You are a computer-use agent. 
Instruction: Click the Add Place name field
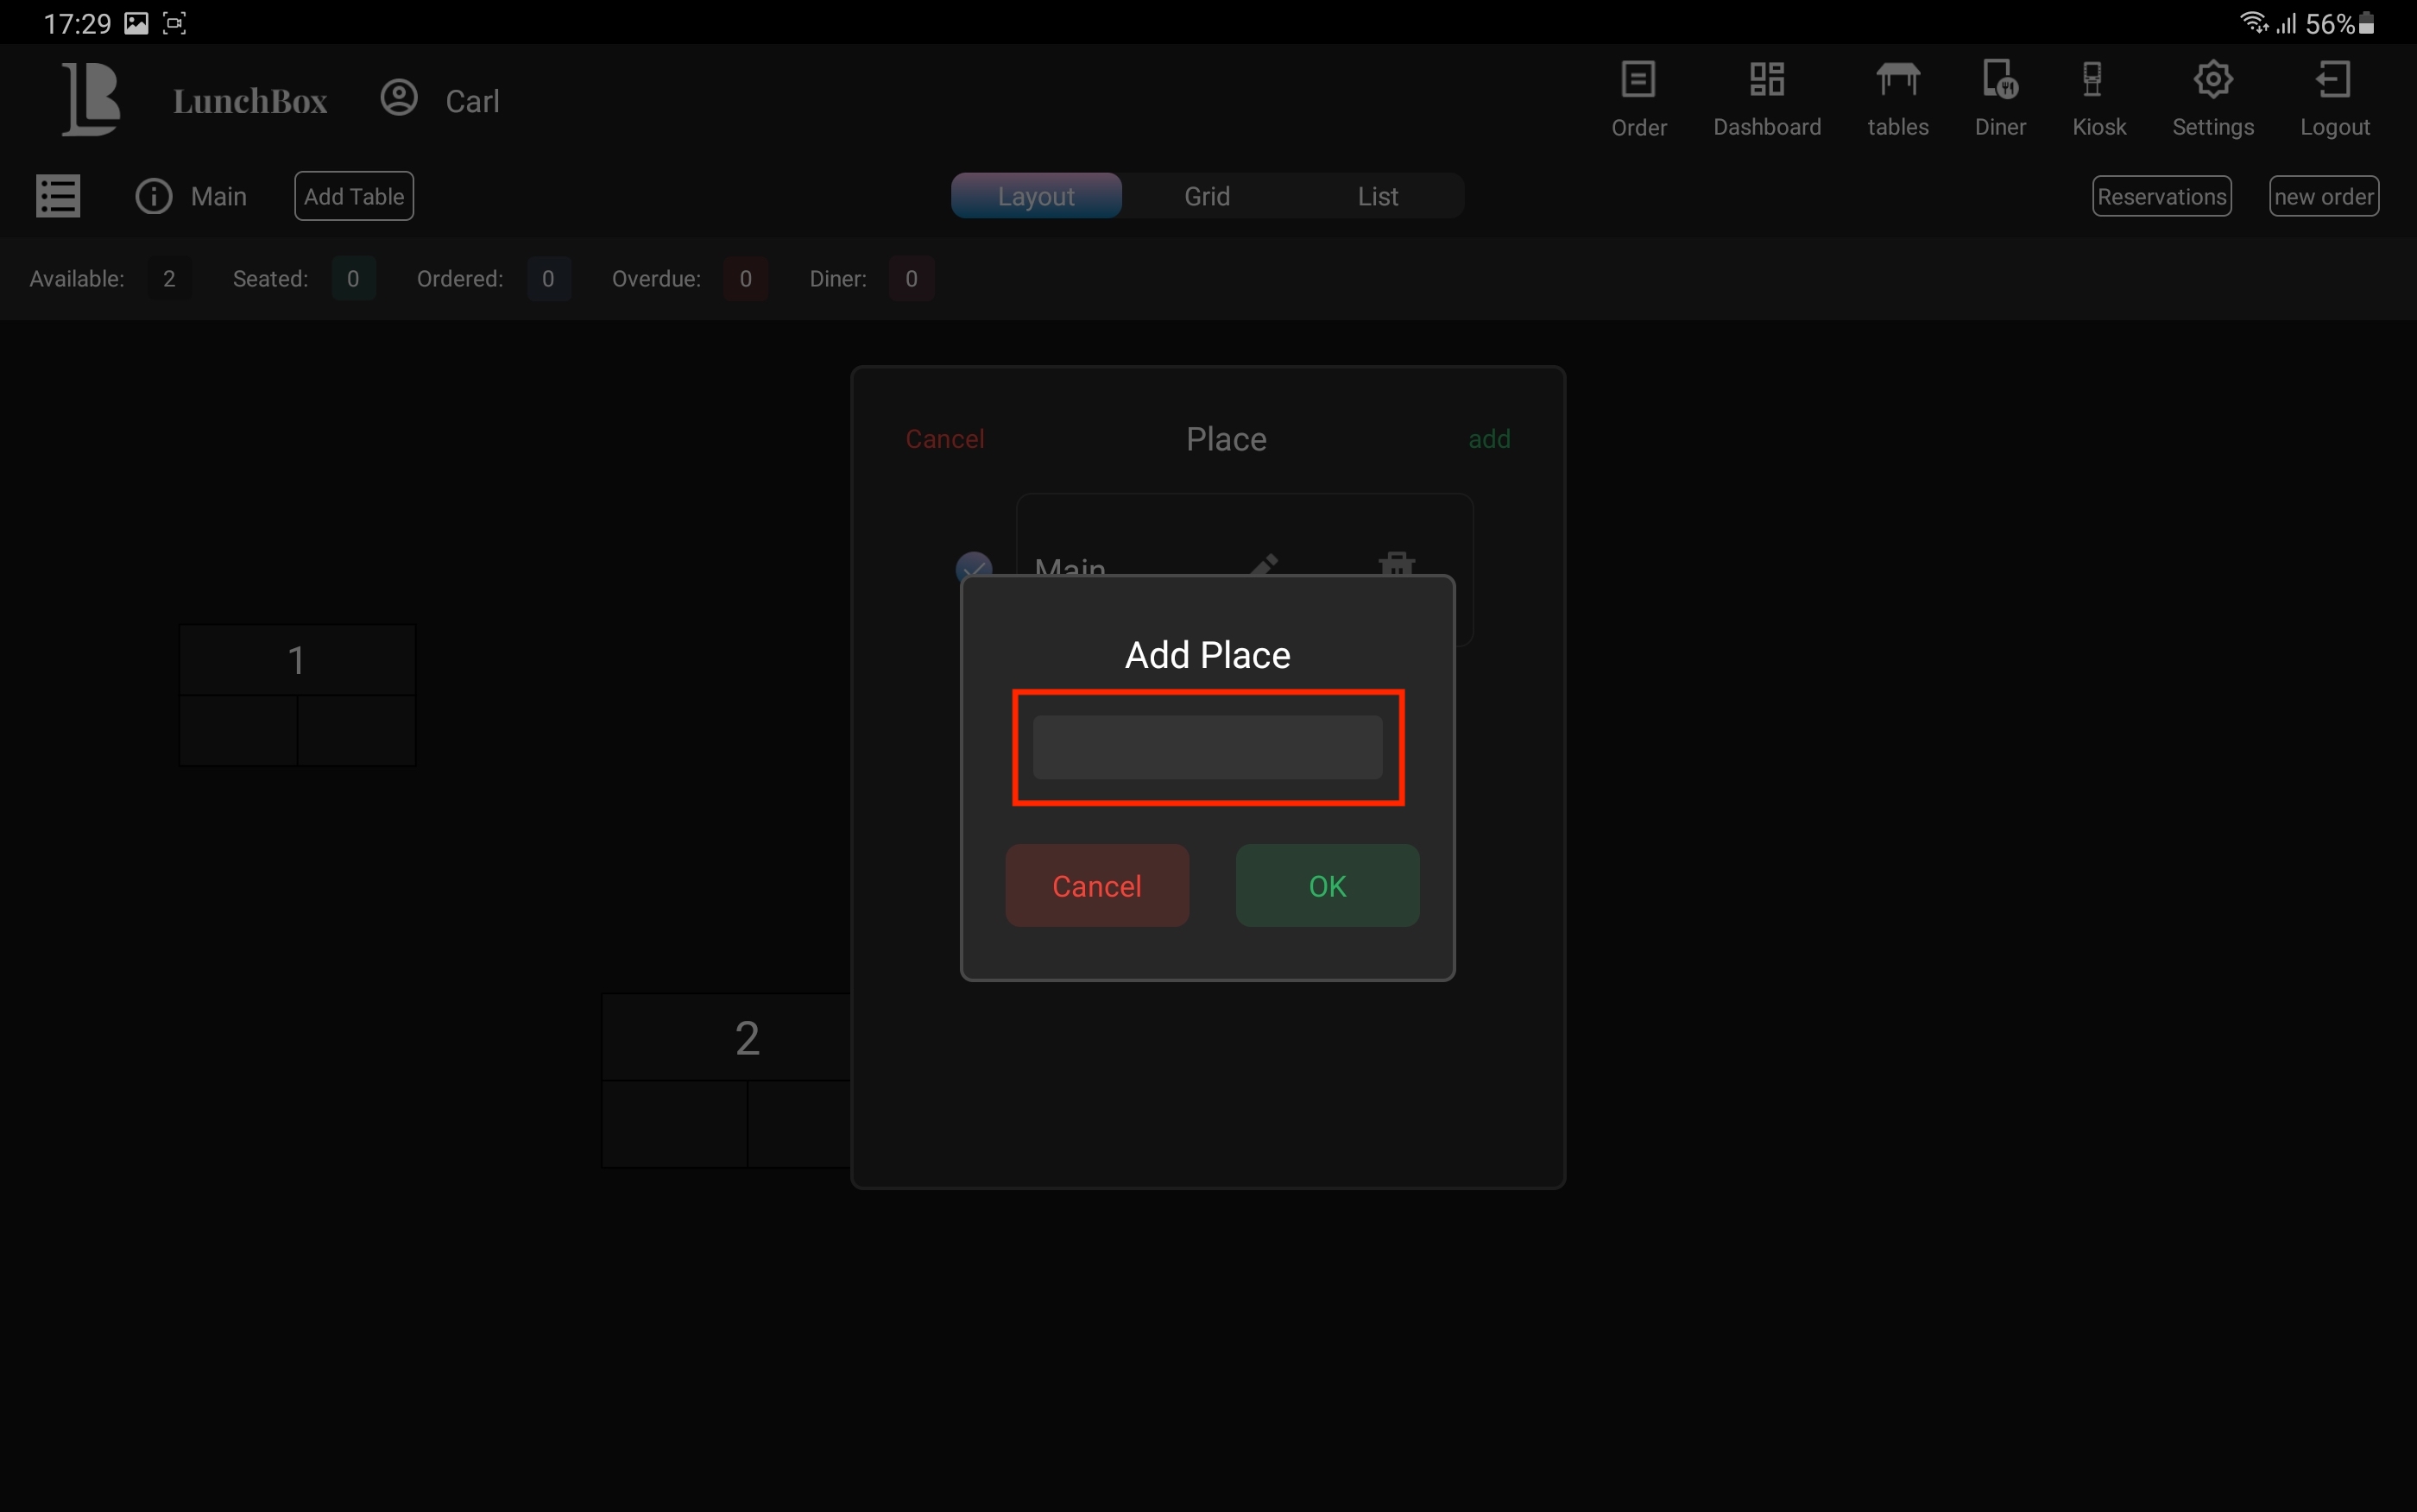point(1207,747)
